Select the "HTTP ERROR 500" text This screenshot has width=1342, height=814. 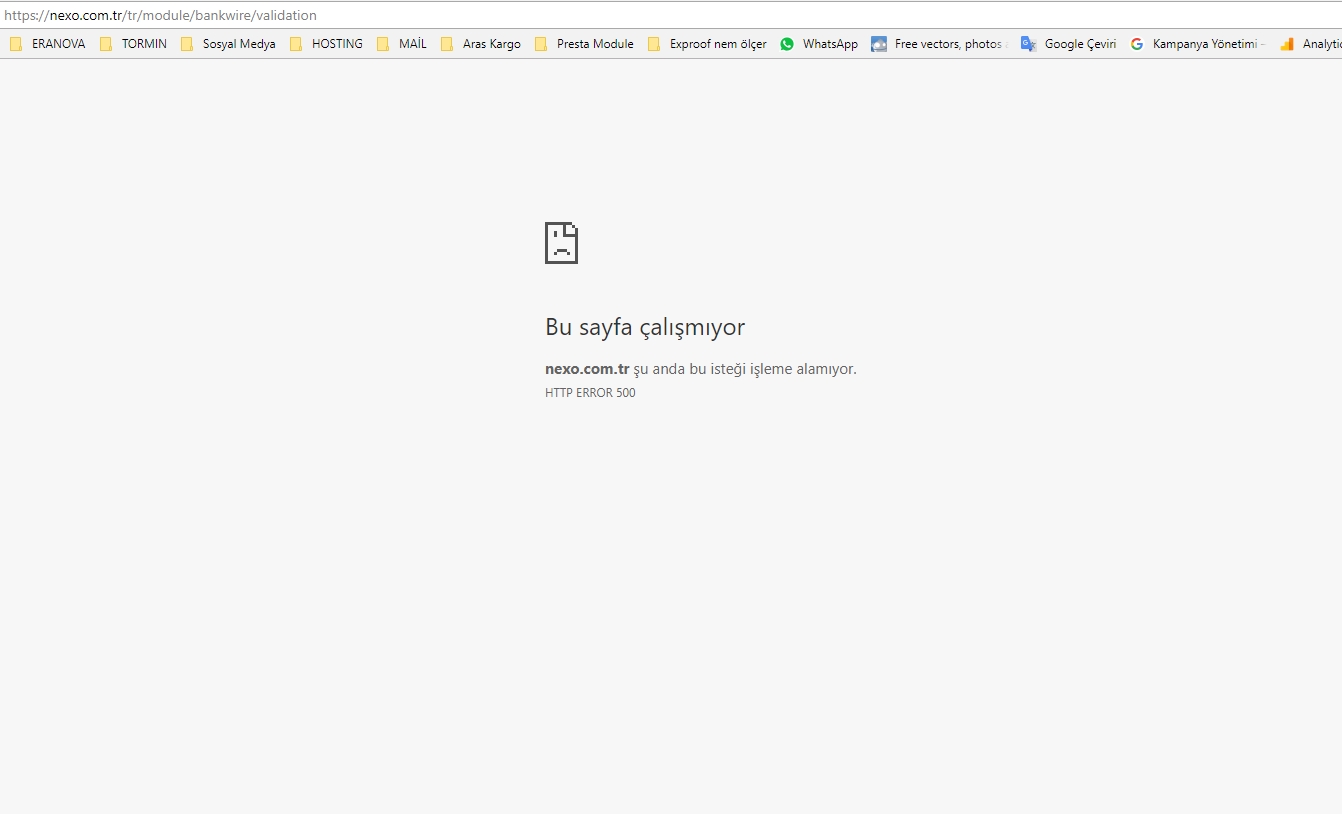(x=590, y=393)
